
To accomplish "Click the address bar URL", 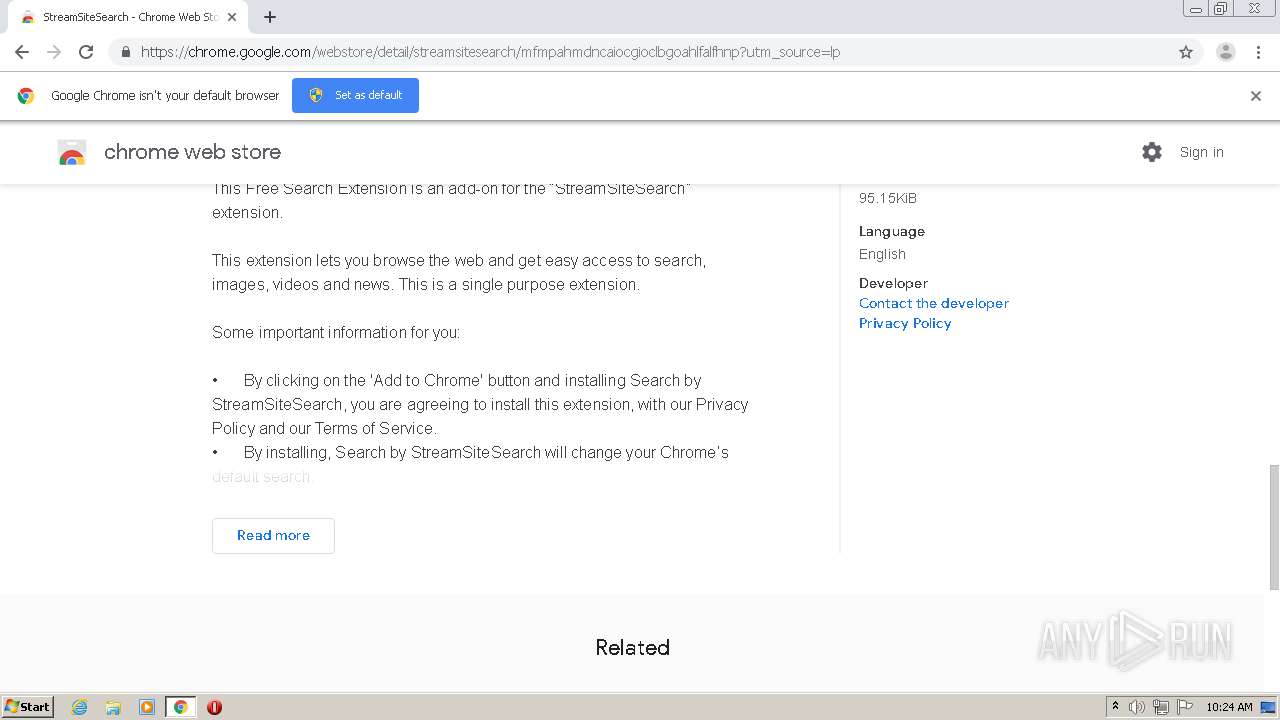I will point(490,52).
